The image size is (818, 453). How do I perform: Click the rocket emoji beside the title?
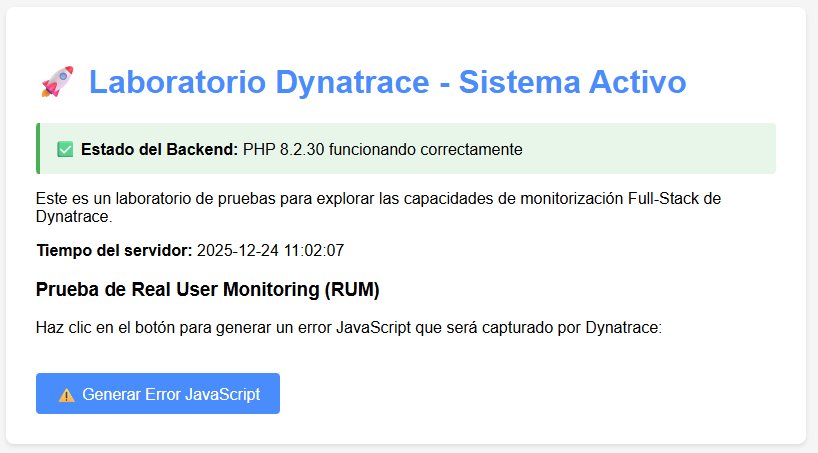[57, 83]
